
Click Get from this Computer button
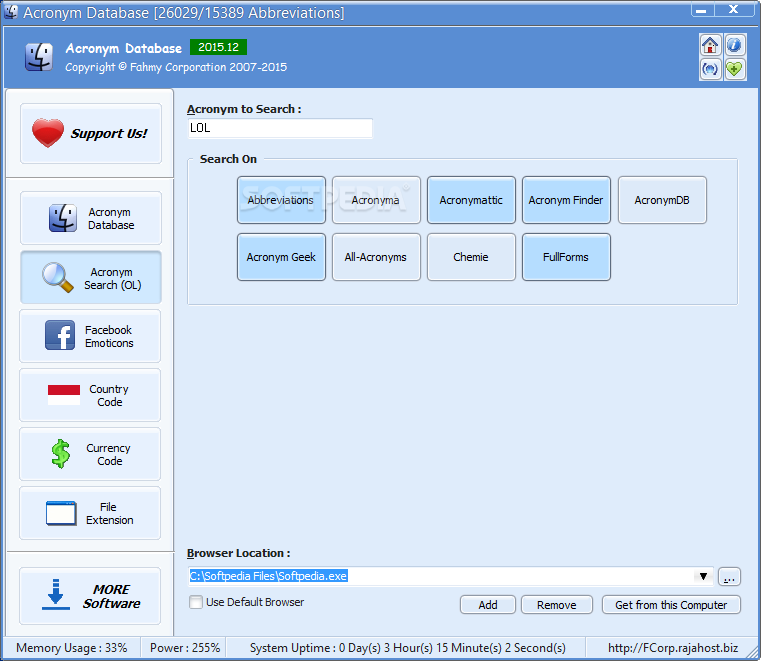pyautogui.click(x=671, y=605)
